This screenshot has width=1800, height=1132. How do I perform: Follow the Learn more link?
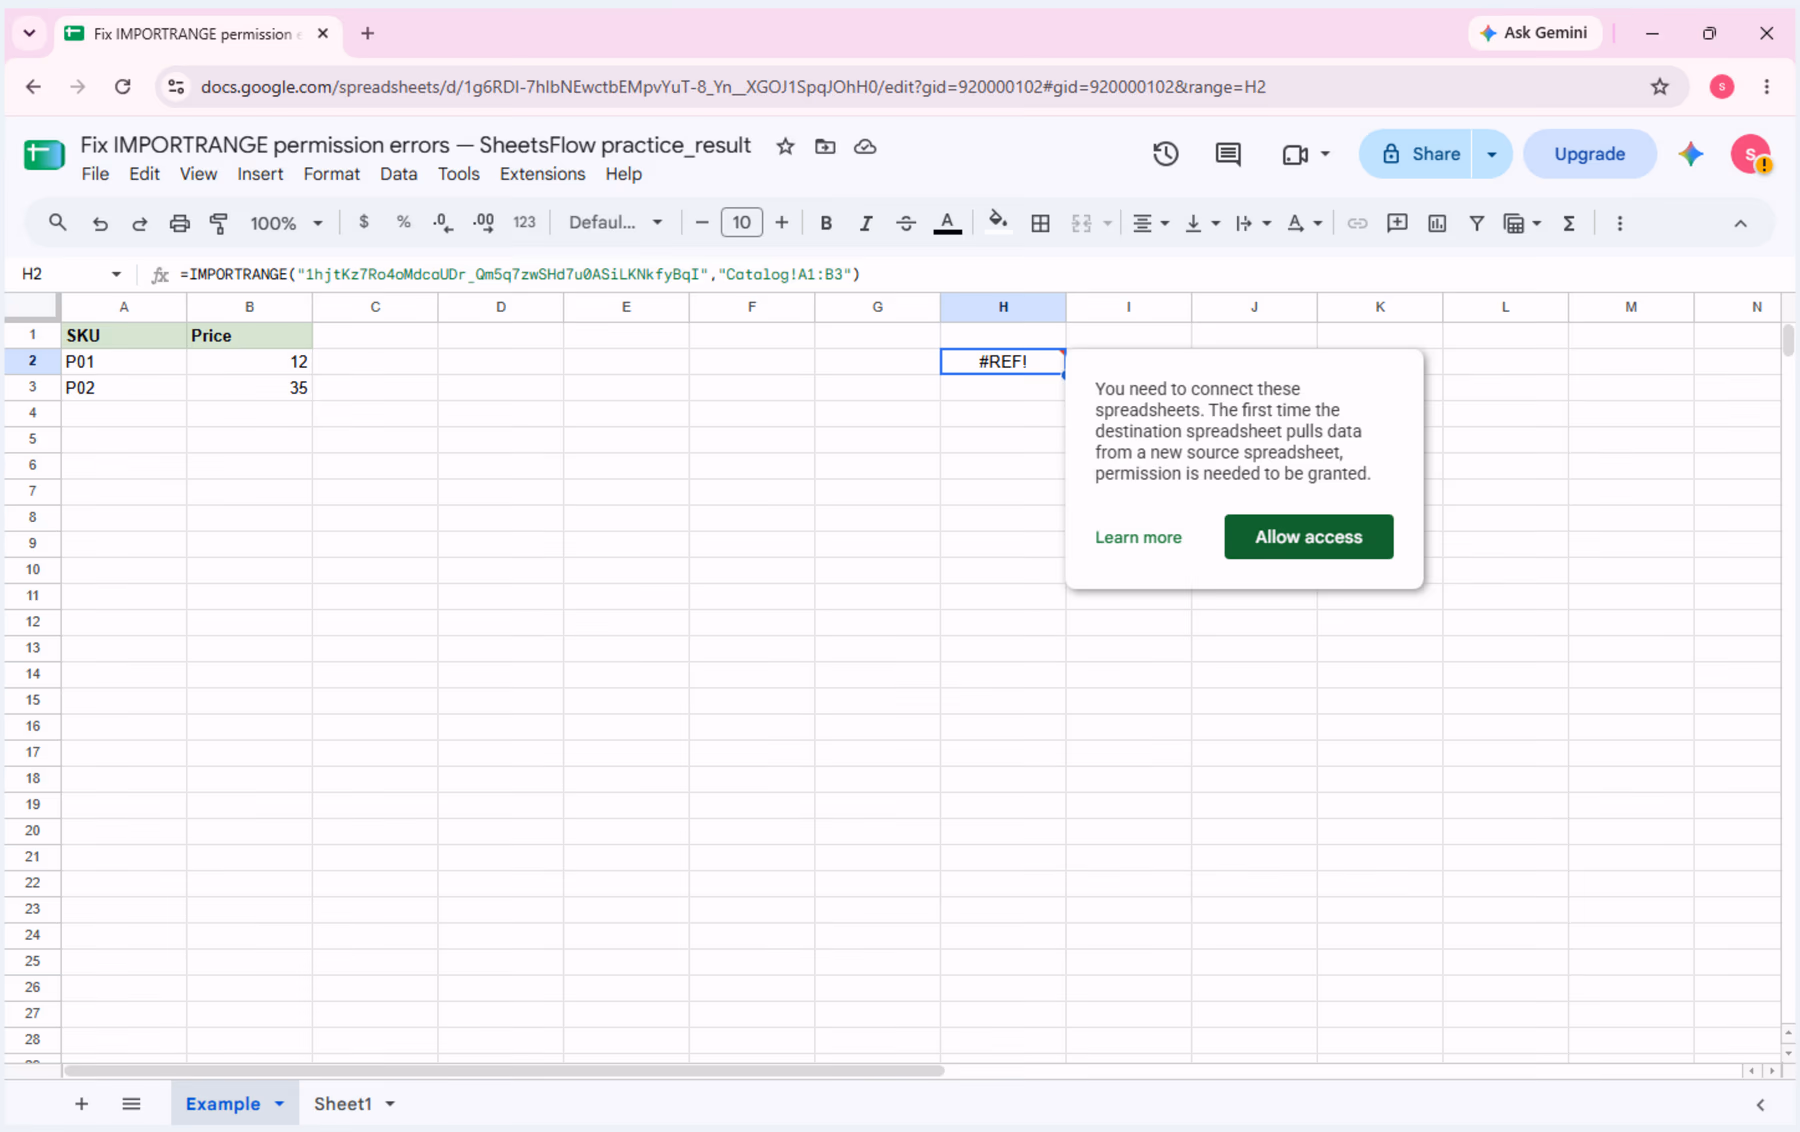click(1138, 537)
